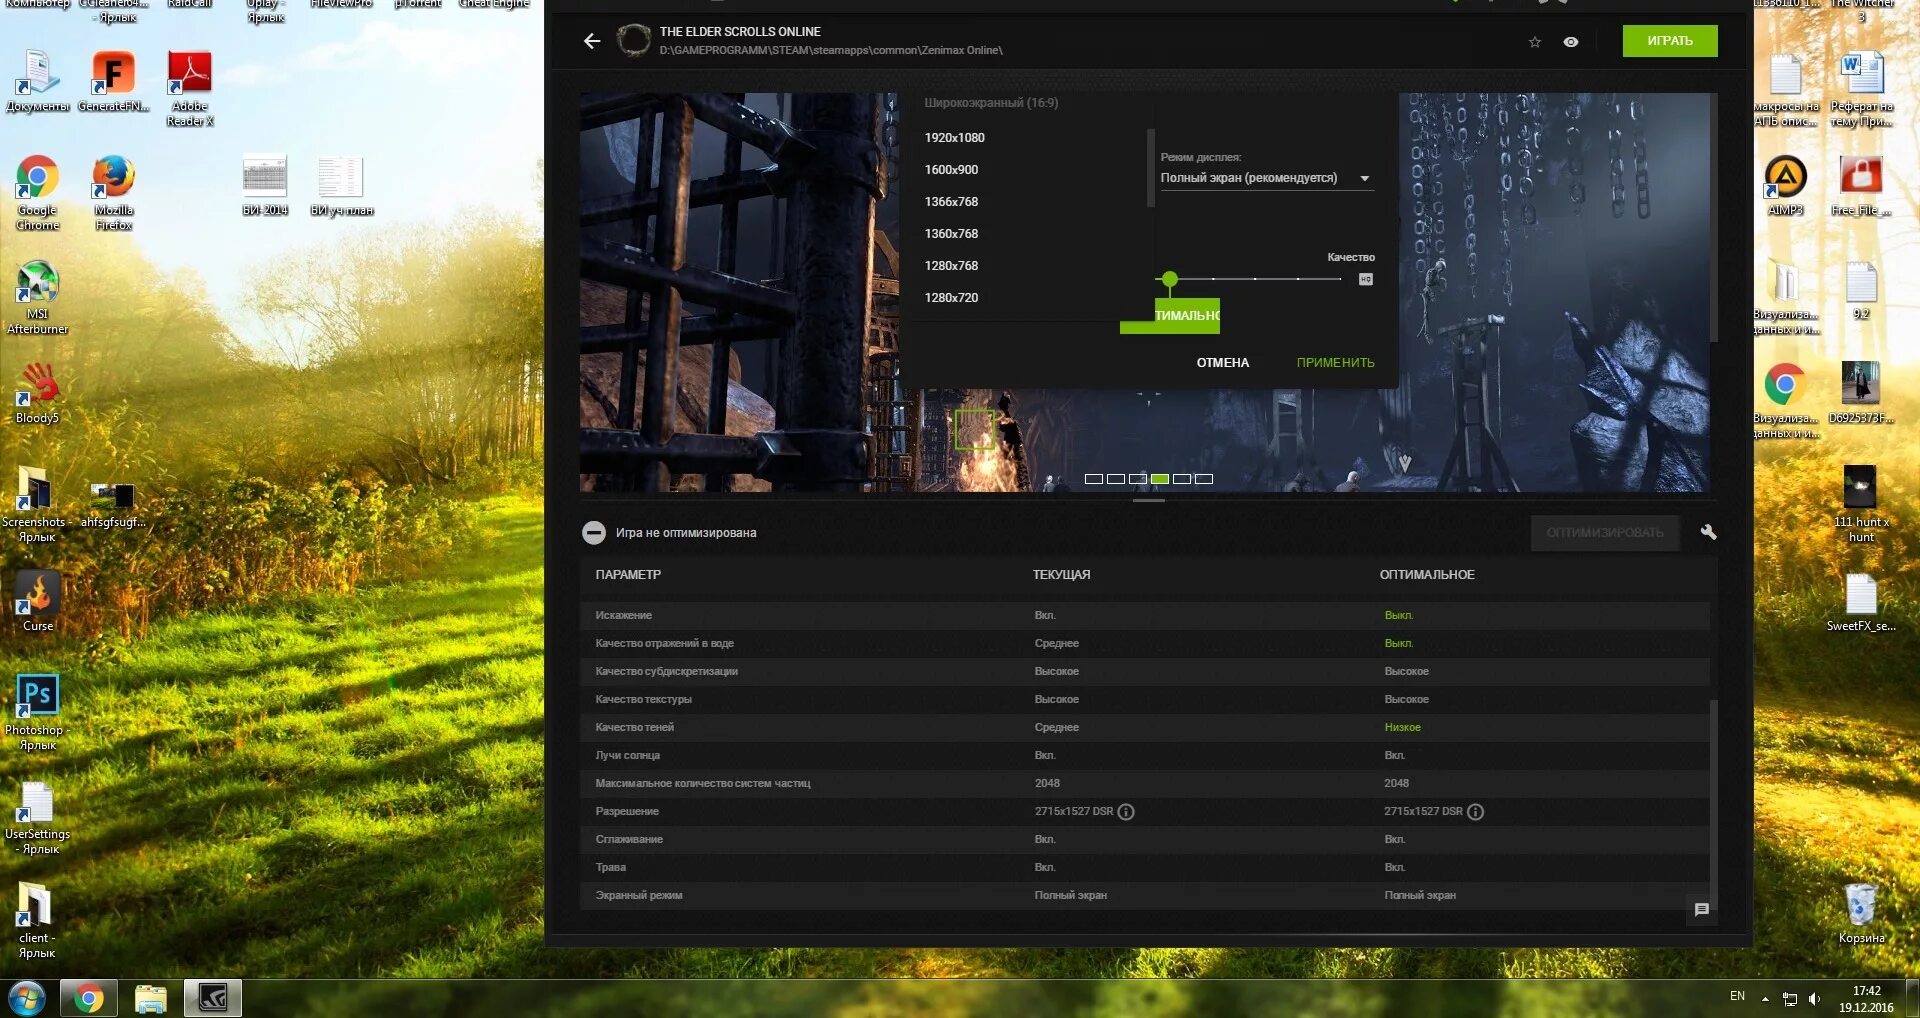The width and height of the screenshot is (1920, 1018).
Task: Click the ОПТИМИЗИРОВАТЬ button
Action: click(x=1605, y=533)
